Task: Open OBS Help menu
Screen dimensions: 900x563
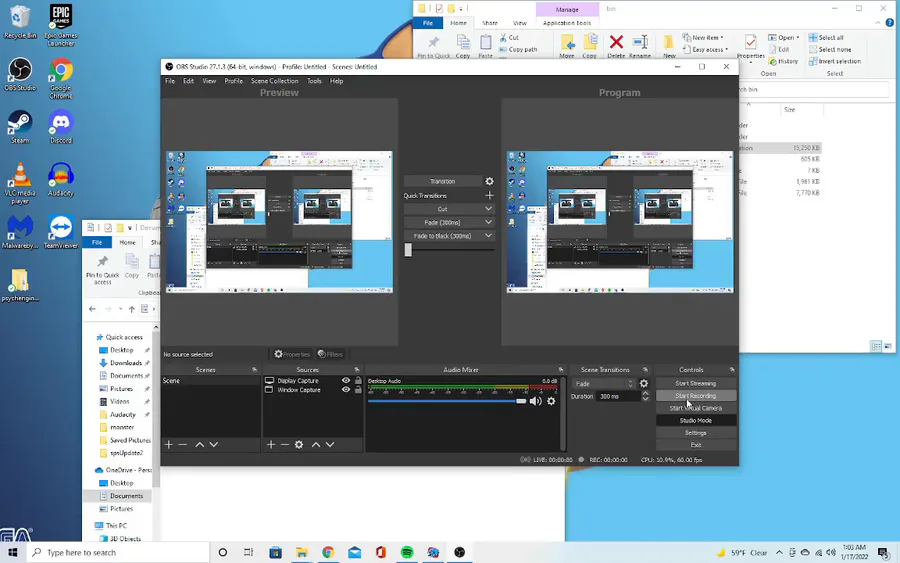Action: click(x=336, y=81)
